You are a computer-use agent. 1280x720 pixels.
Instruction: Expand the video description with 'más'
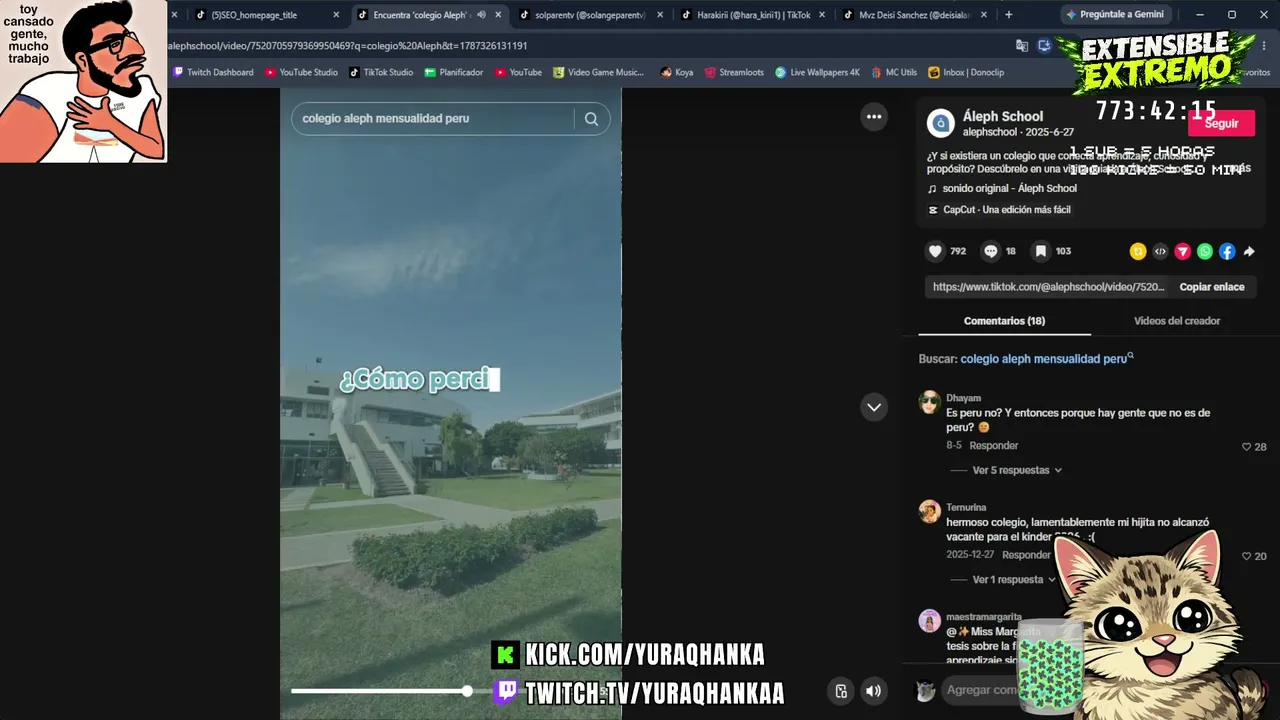point(1241,168)
